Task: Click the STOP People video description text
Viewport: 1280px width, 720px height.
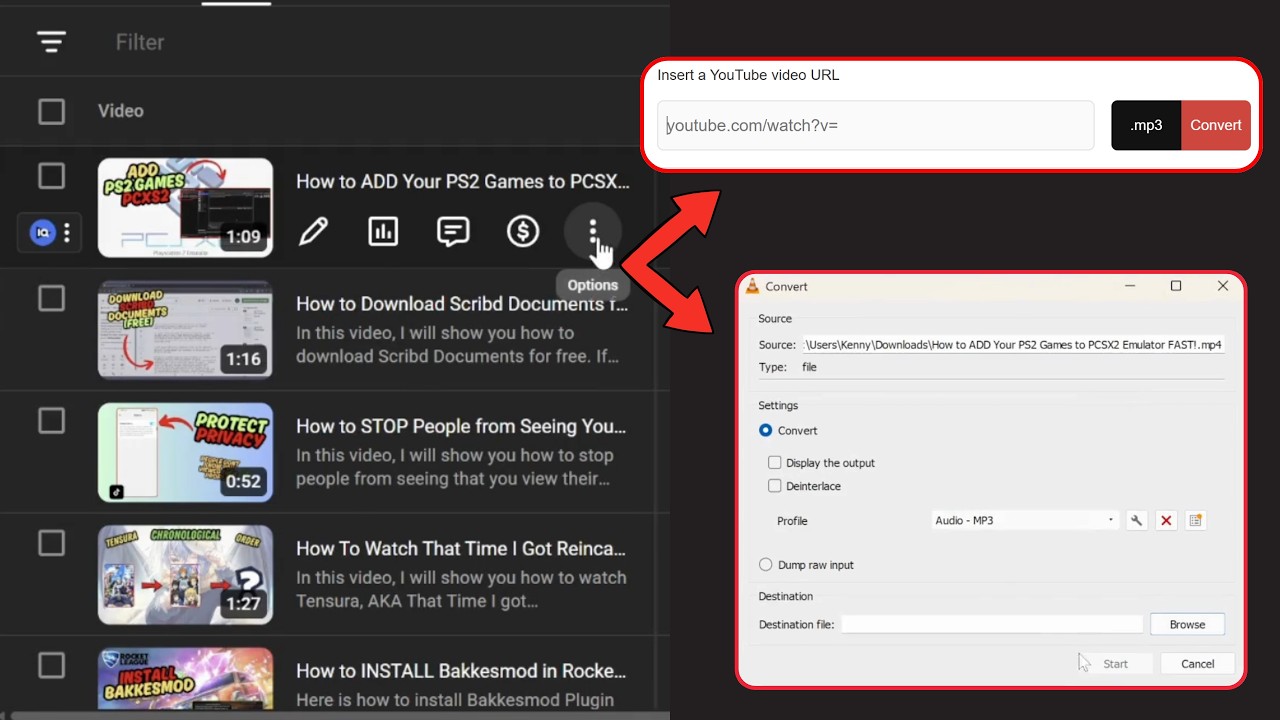Action: 455,467
